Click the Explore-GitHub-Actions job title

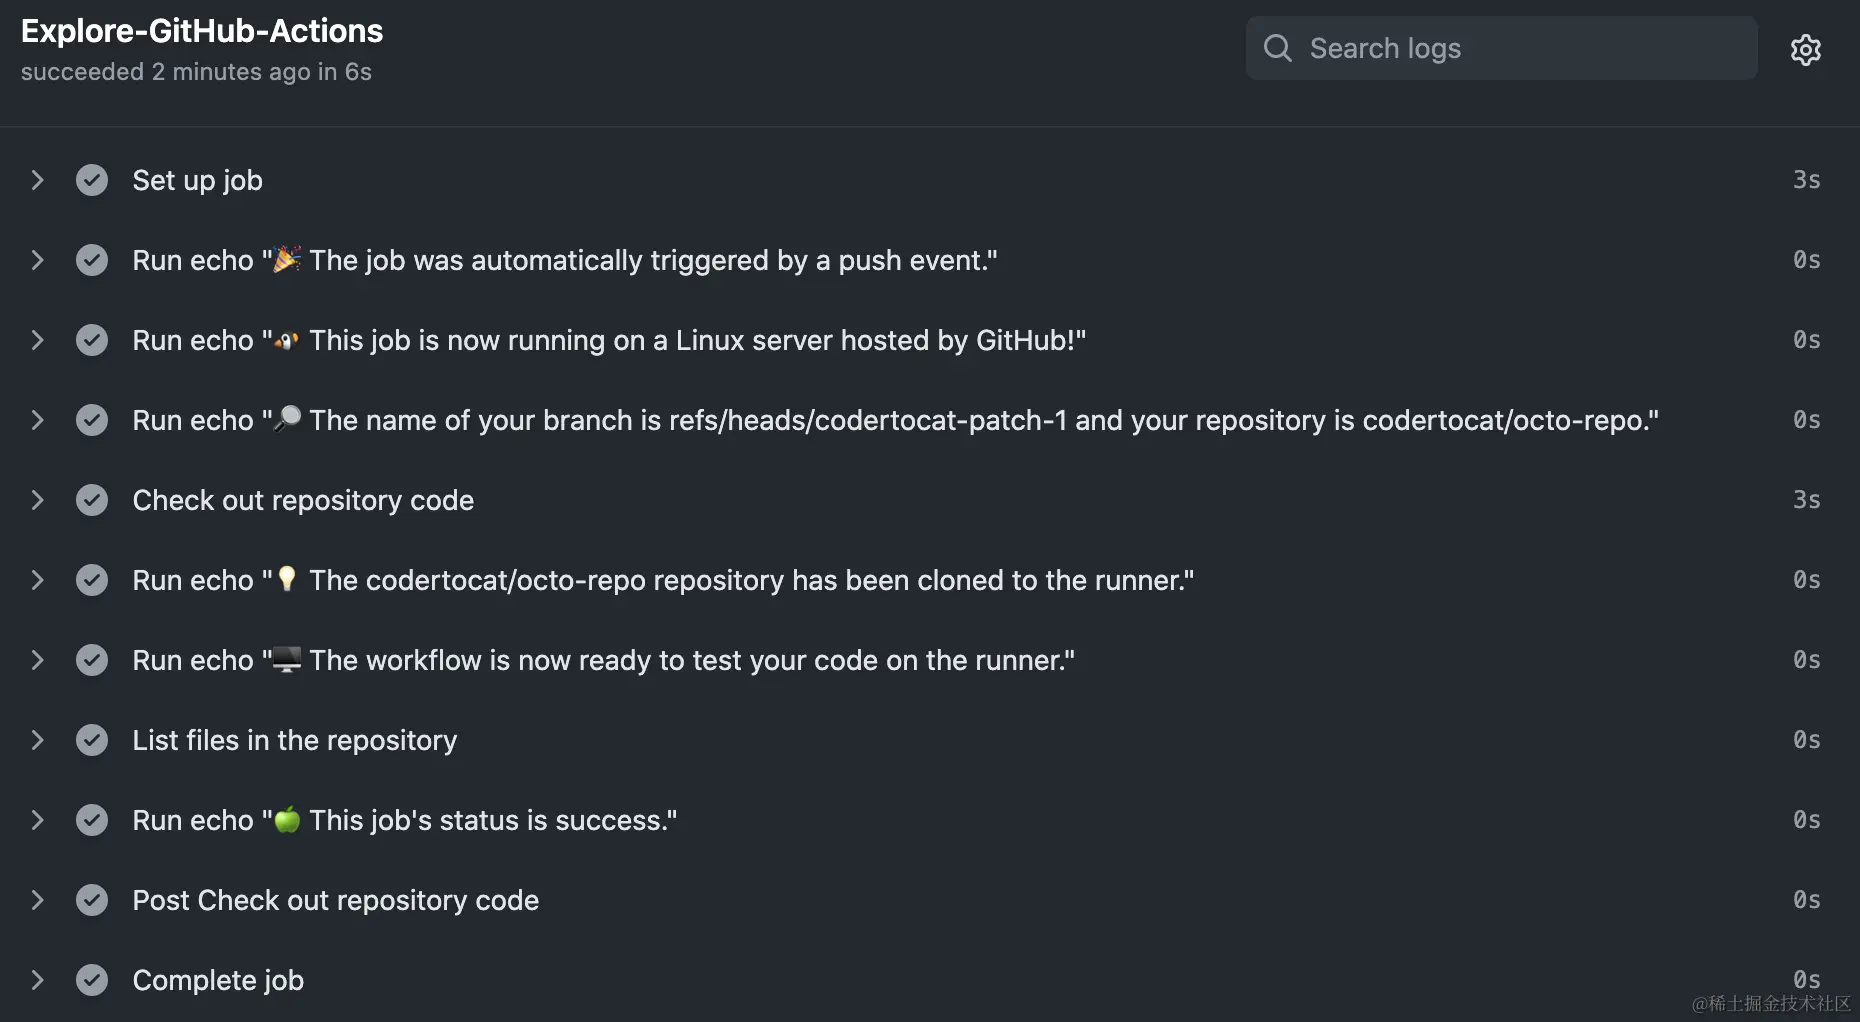click(202, 31)
